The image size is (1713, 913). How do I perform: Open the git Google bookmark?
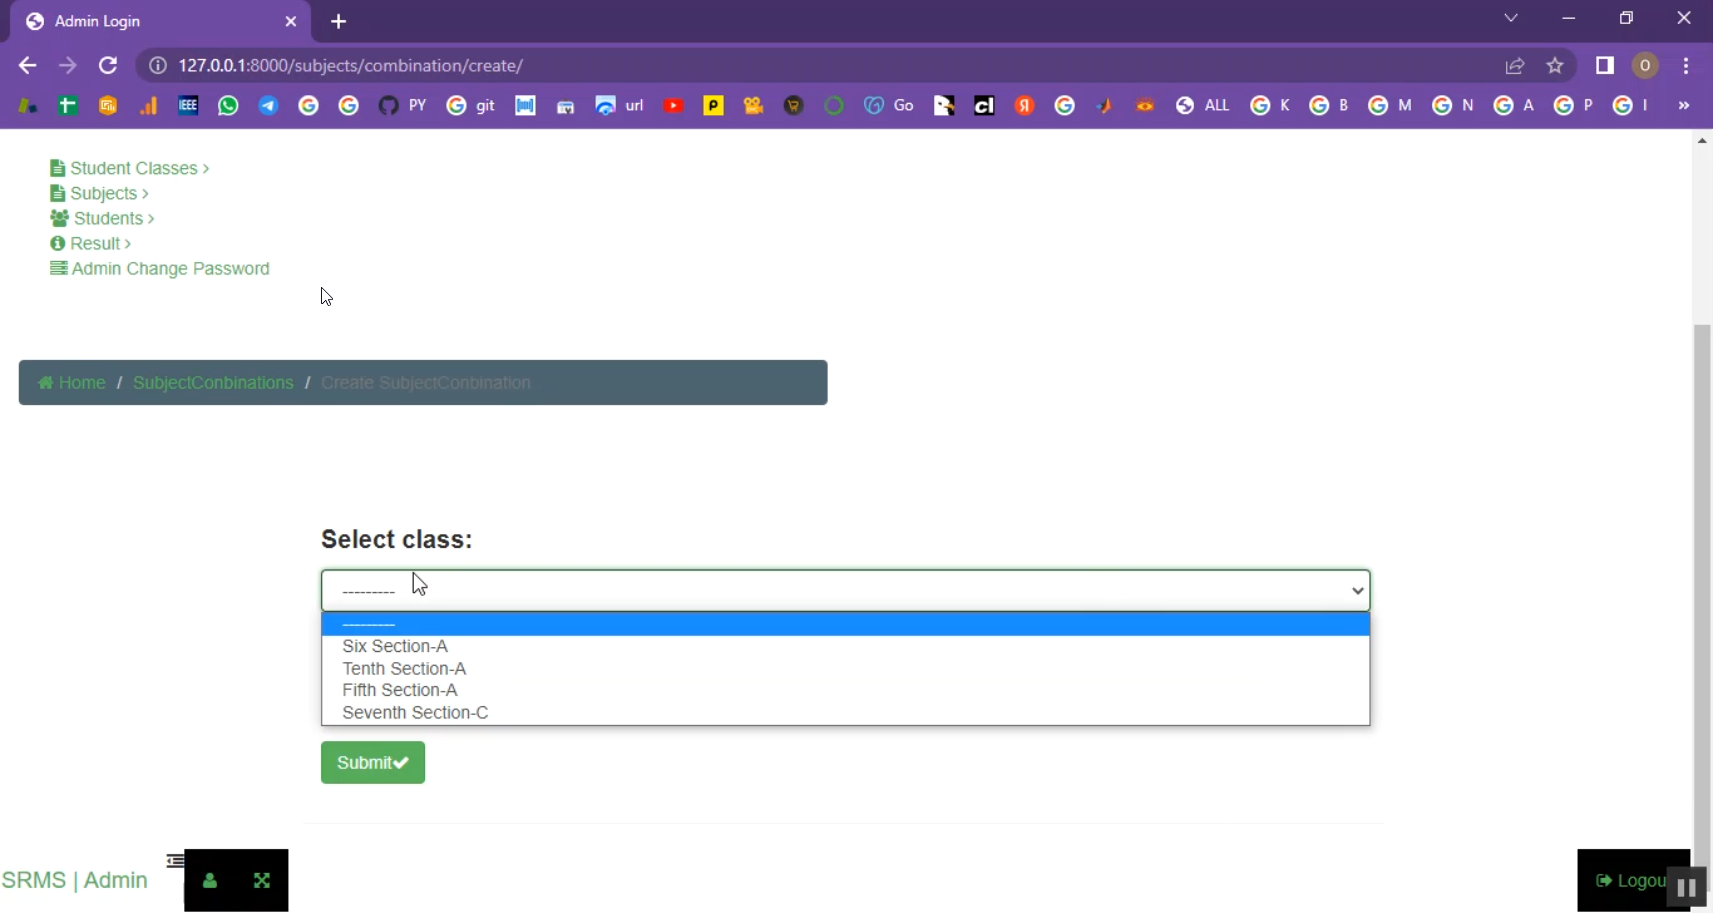pos(471,105)
